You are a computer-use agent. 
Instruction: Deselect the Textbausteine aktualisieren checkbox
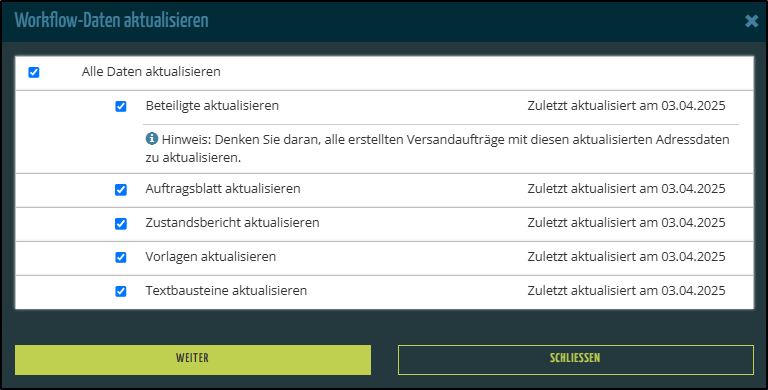(x=120, y=292)
